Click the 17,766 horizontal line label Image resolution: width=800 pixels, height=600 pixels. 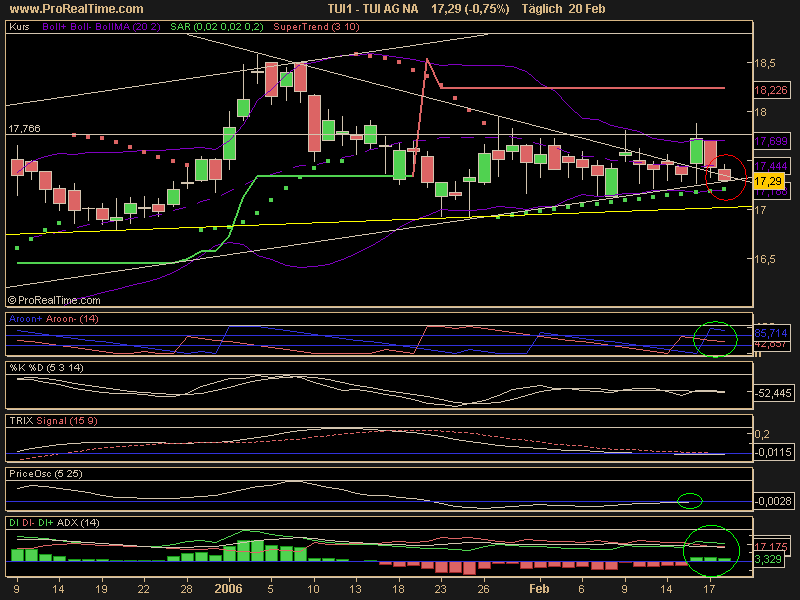24,129
